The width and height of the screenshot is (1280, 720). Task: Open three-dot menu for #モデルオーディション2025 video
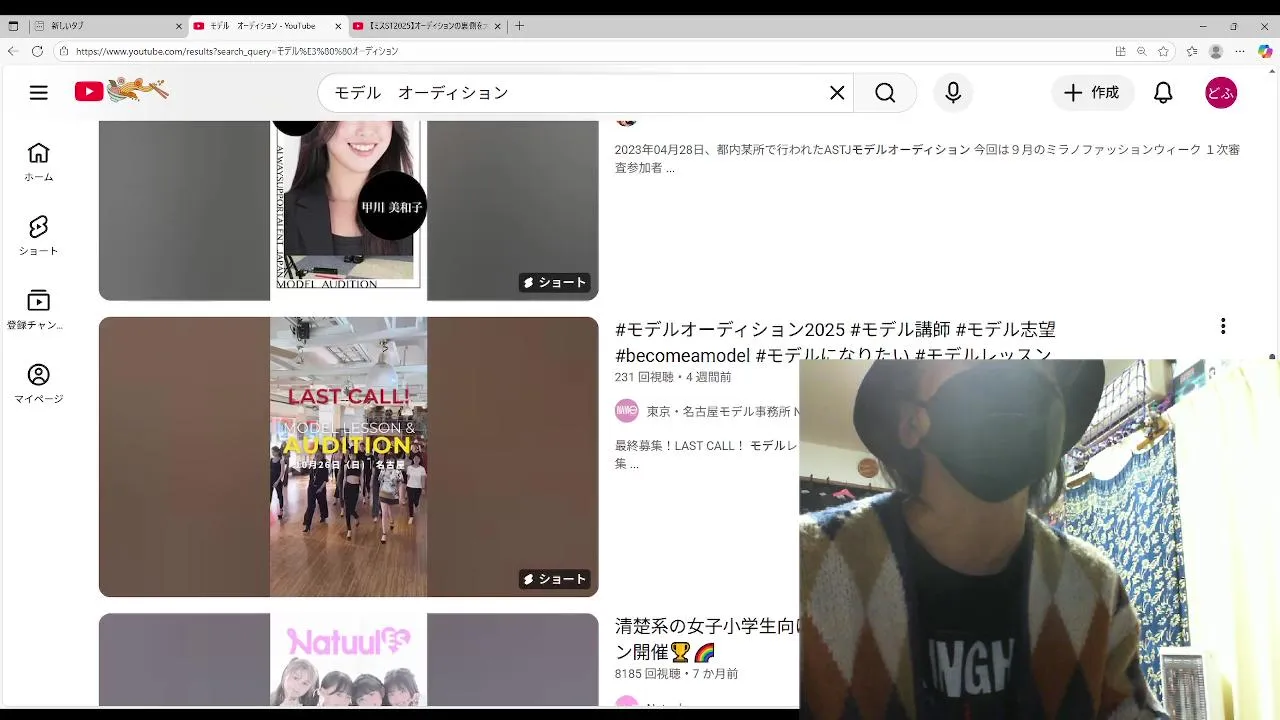1222,327
